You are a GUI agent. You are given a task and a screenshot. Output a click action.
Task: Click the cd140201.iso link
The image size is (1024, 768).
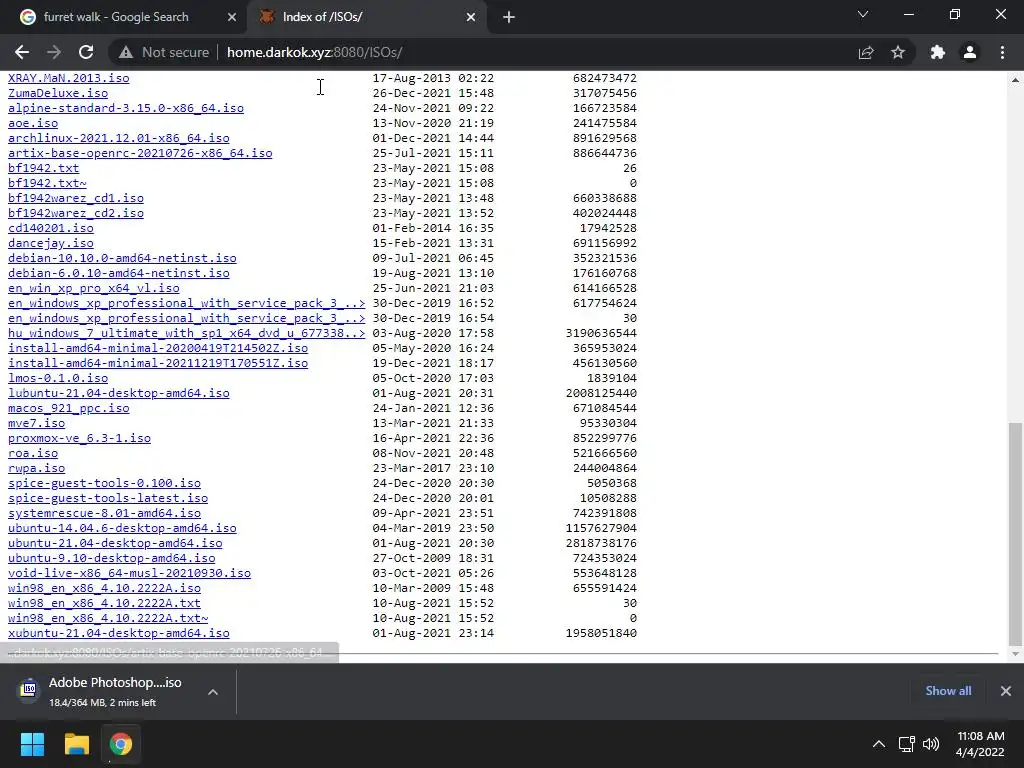51,228
